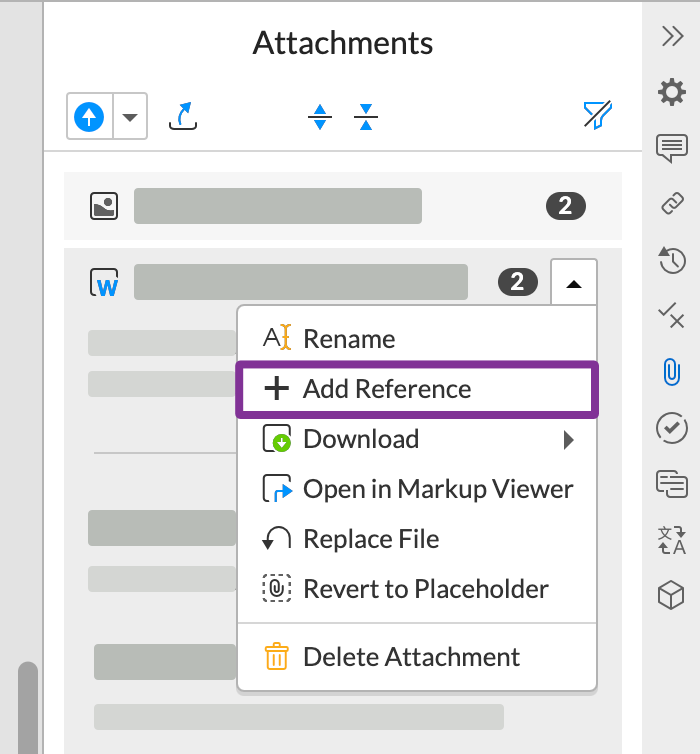This screenshot has width=700, height=754.
Task: Collapse all attachments in the list
Action: coord(366,117)
